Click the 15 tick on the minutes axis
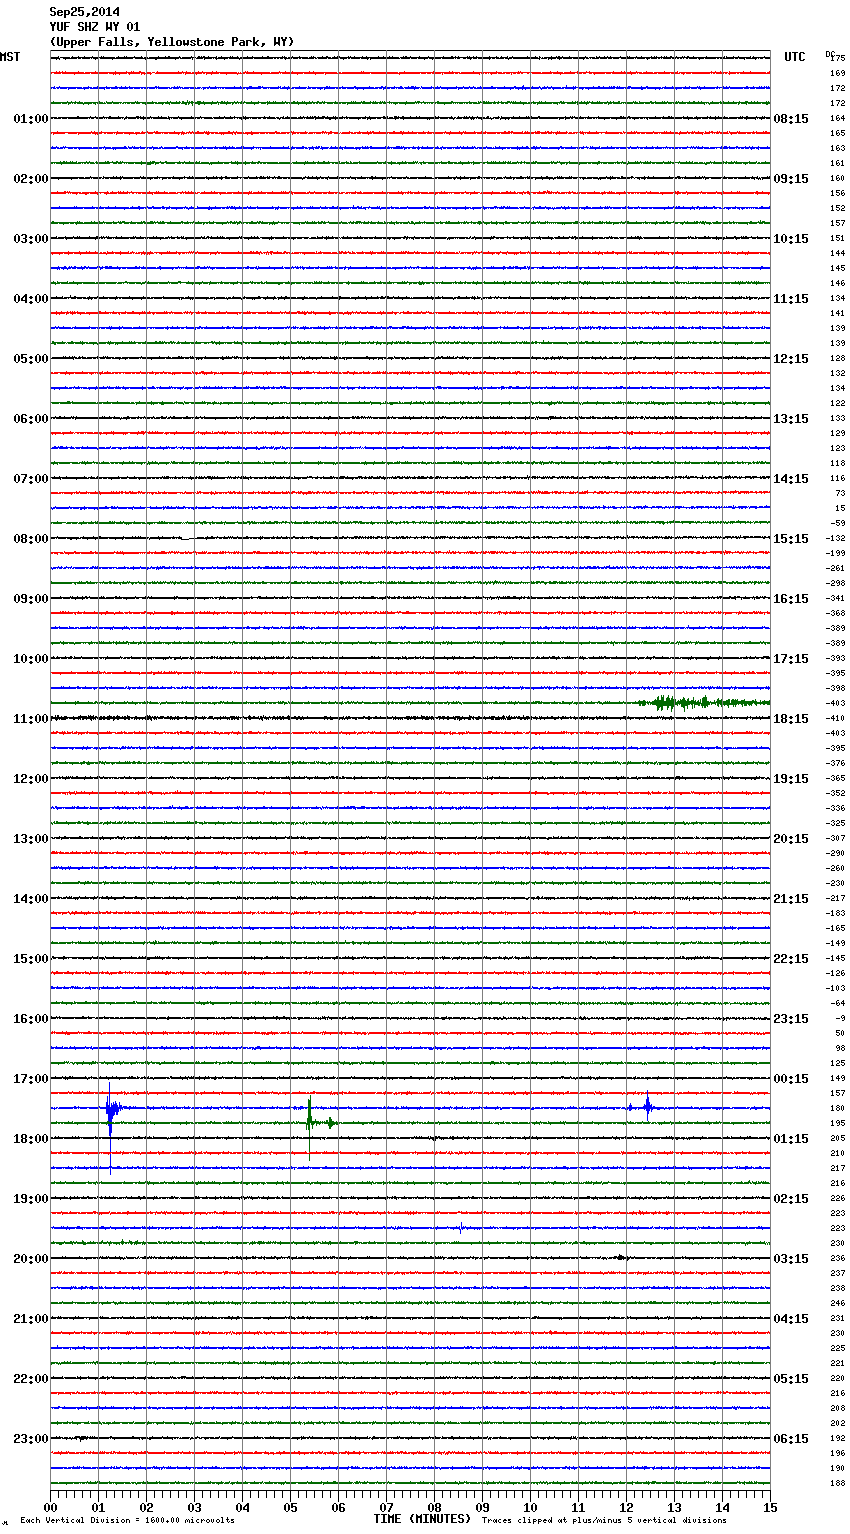850x1534 pixels. point(770,1508)
